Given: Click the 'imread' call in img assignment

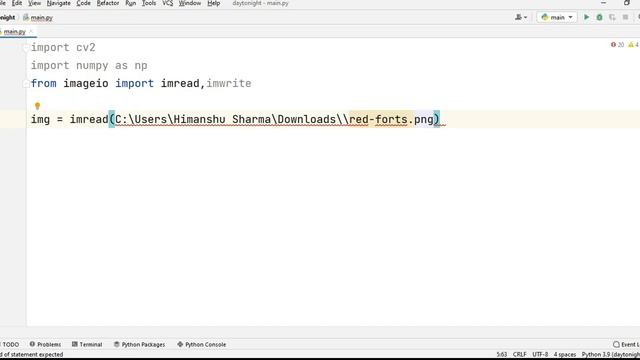Looking at the screenshot, I should click(89, 120).
